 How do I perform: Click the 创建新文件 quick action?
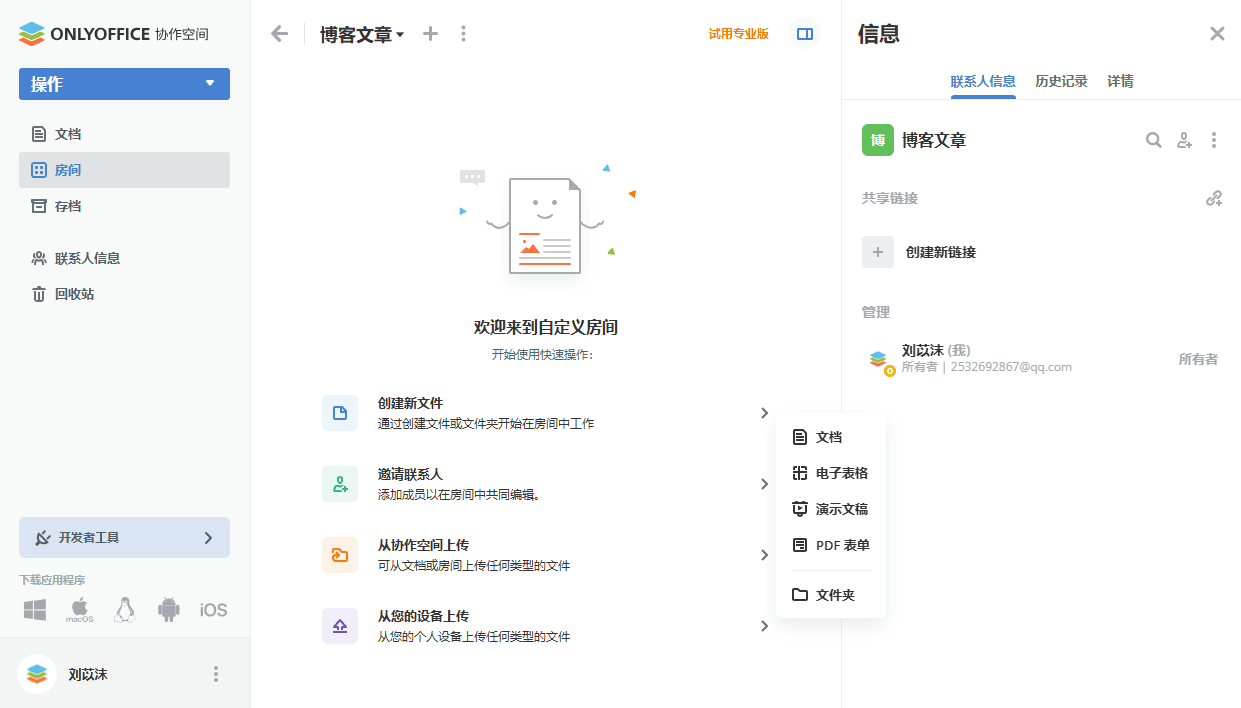[546, 413]
